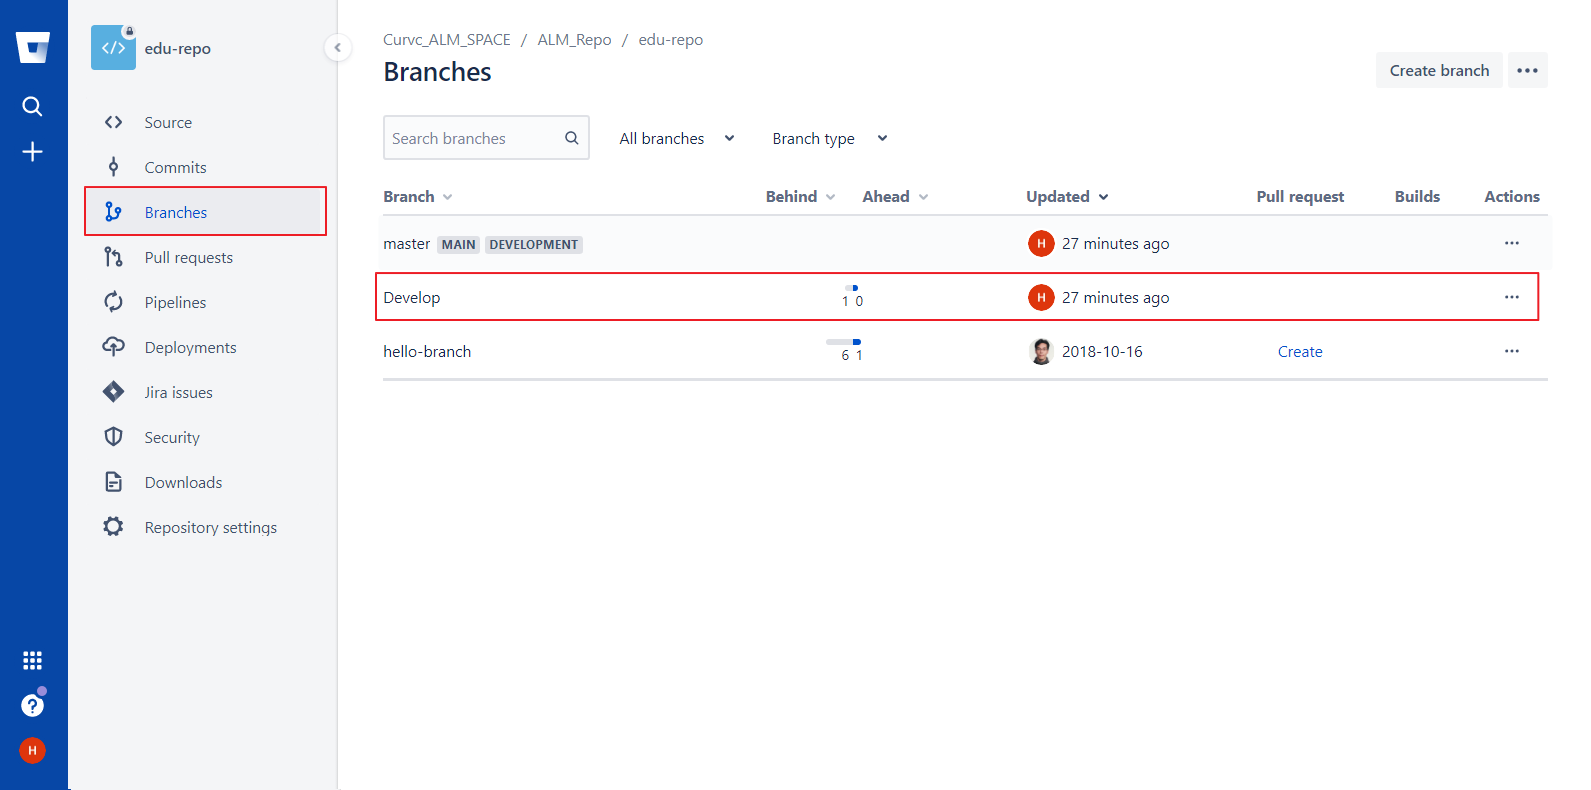Click the magnifier inside Search branches box

(572, 138)
